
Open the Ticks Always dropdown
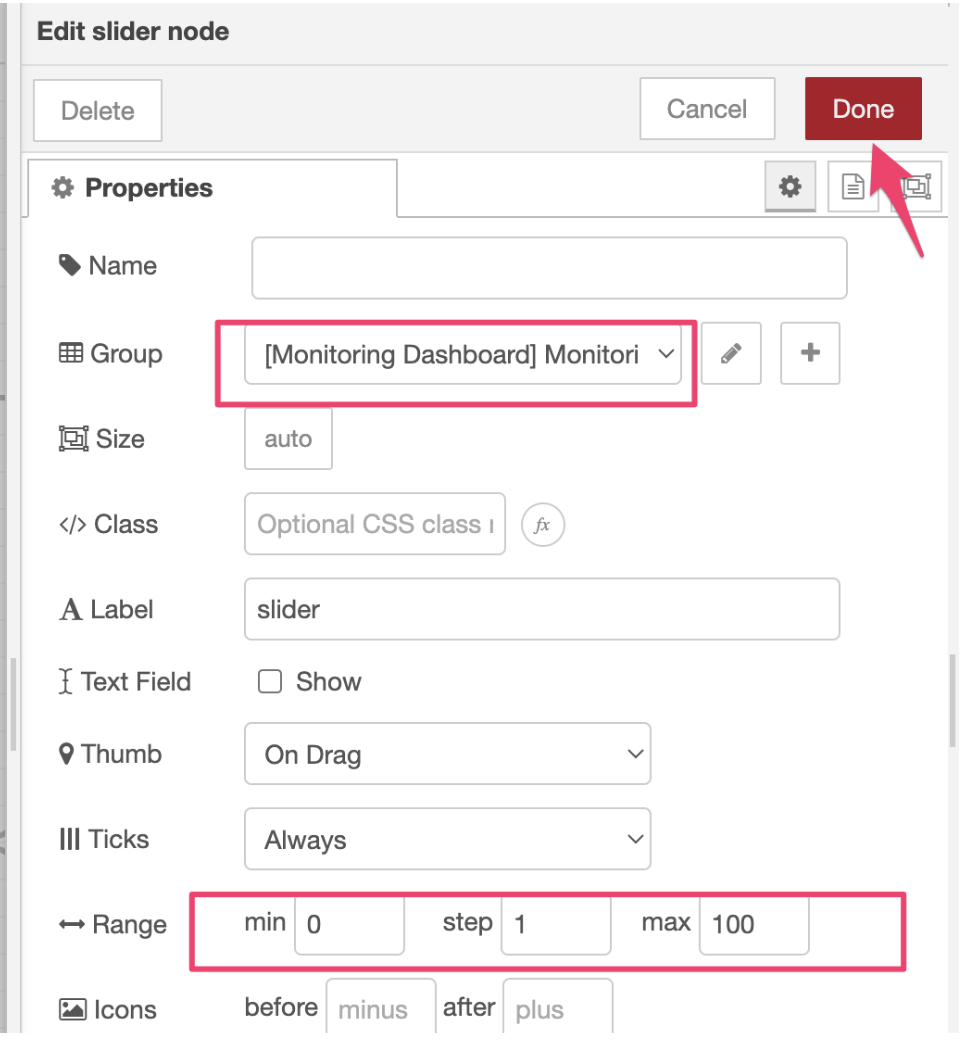pyautogui.click(x=447, y=839)
